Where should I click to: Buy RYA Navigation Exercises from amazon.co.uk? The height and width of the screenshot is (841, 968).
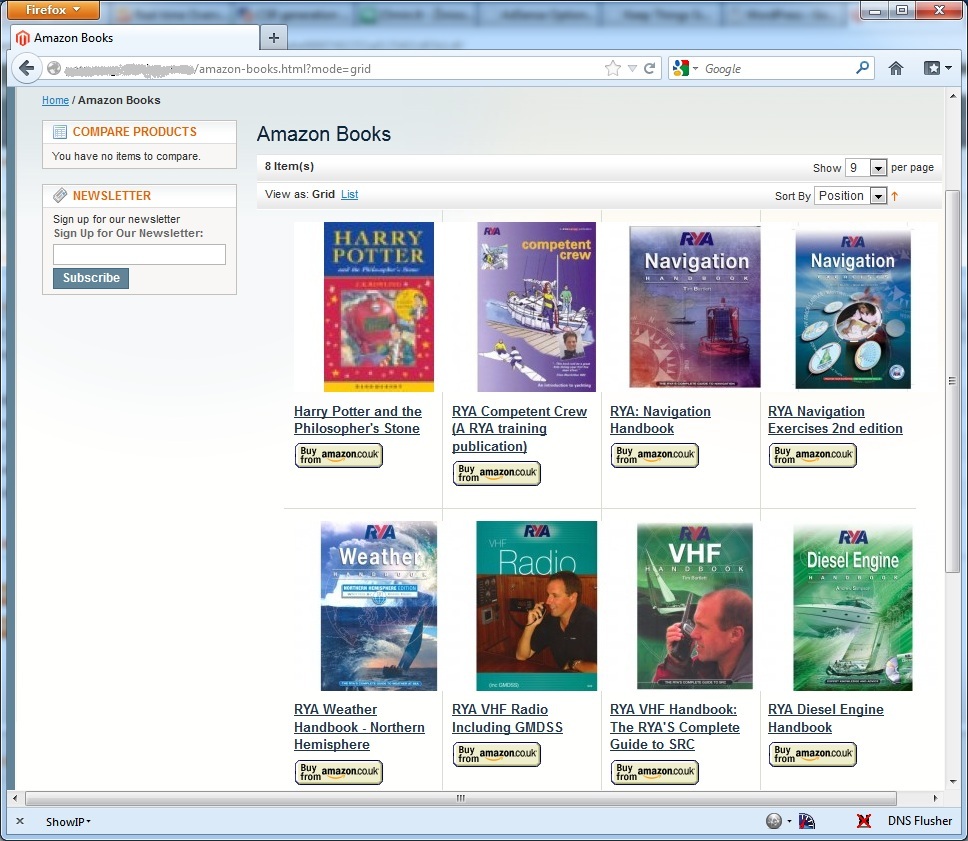[813, 455]
